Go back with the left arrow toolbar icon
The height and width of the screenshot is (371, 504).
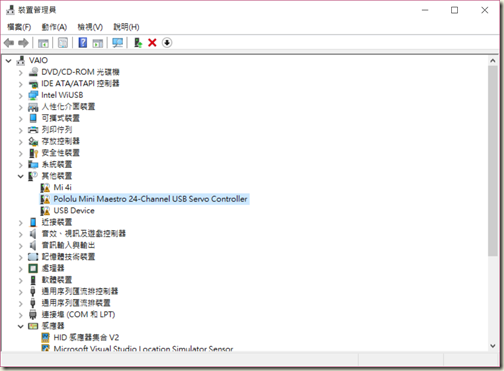[9, 43]
